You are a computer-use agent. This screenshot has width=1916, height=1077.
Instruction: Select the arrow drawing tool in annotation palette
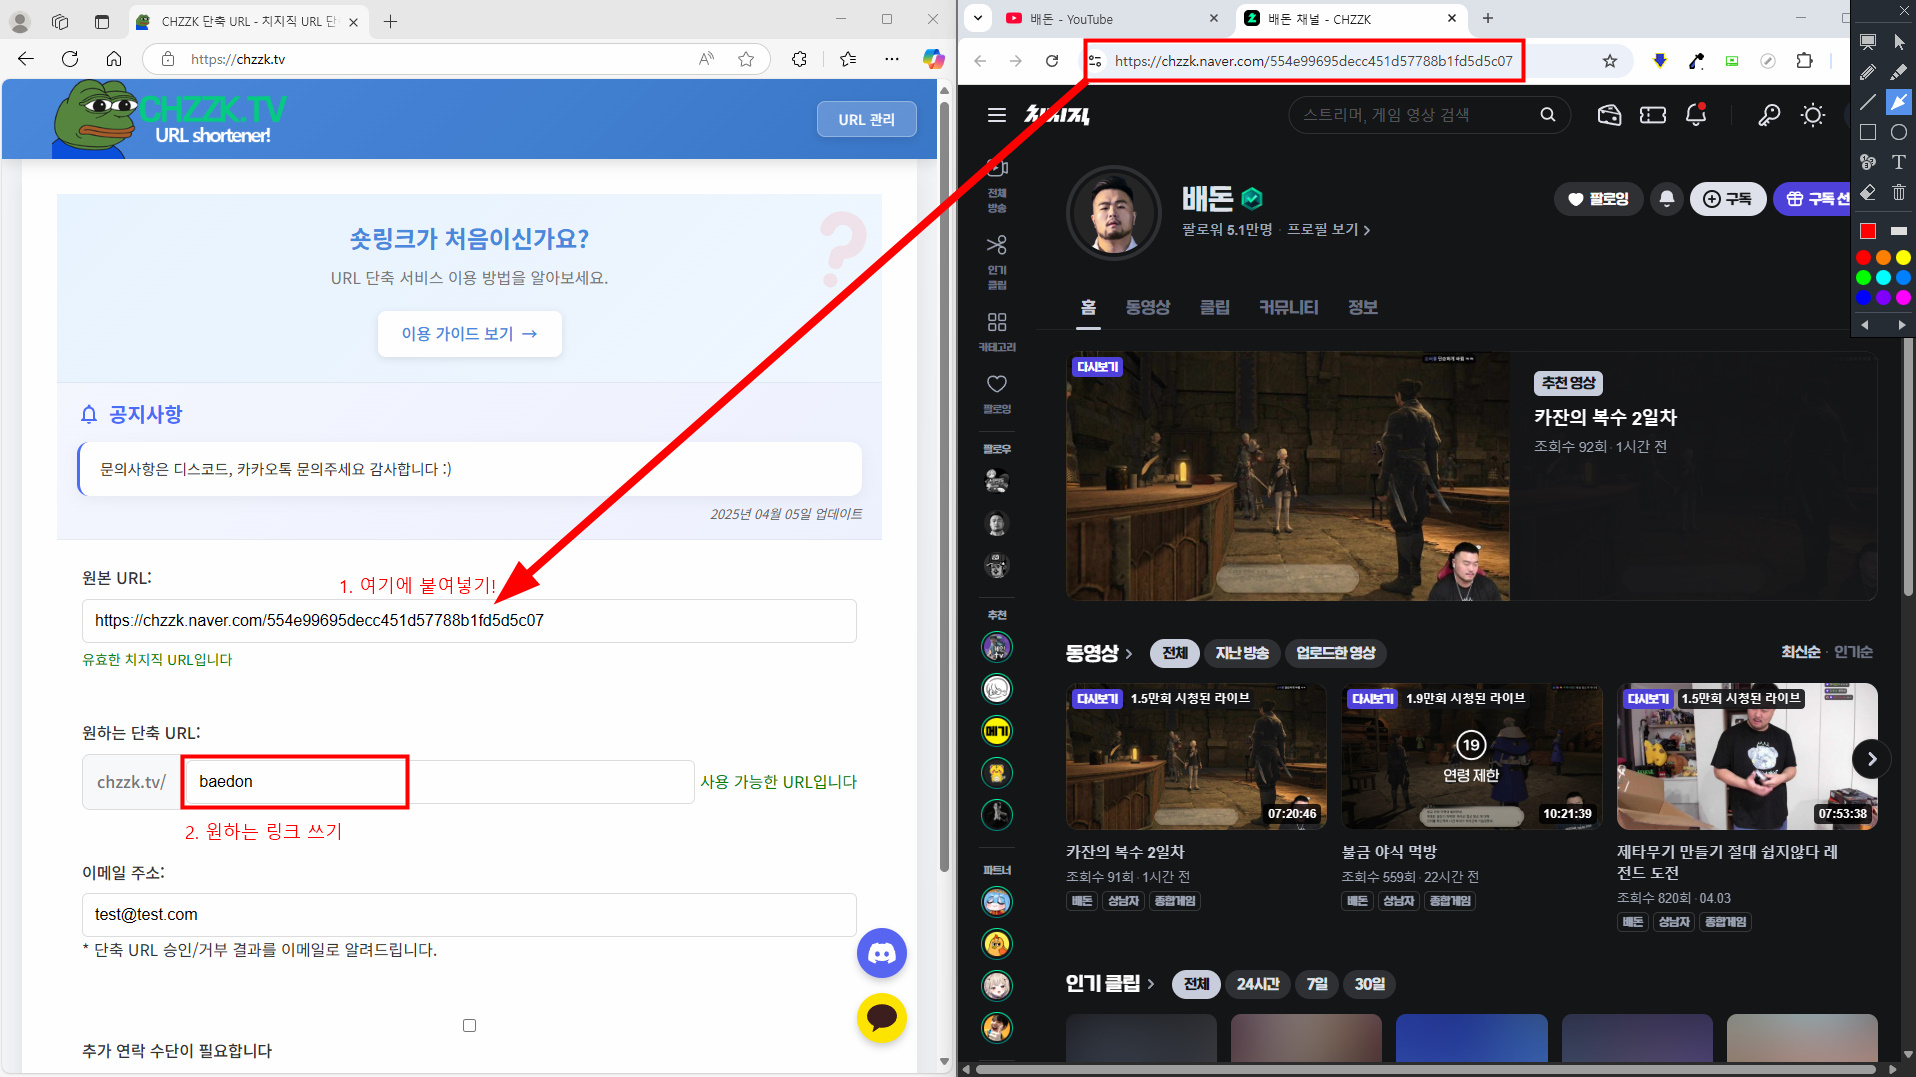pyautogui.click(x=1898, y=102)
